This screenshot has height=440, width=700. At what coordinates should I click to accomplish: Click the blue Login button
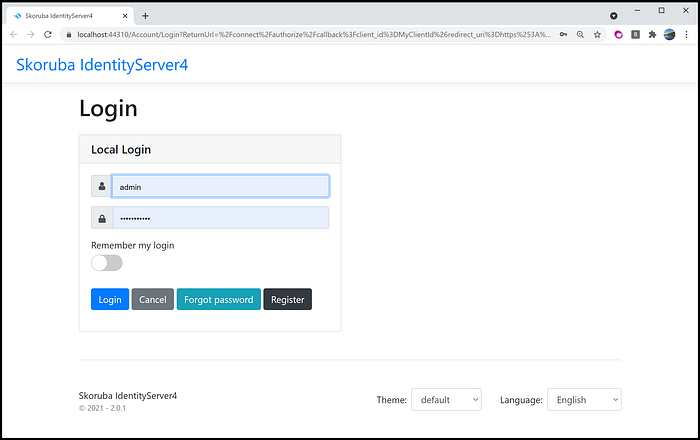110,299
